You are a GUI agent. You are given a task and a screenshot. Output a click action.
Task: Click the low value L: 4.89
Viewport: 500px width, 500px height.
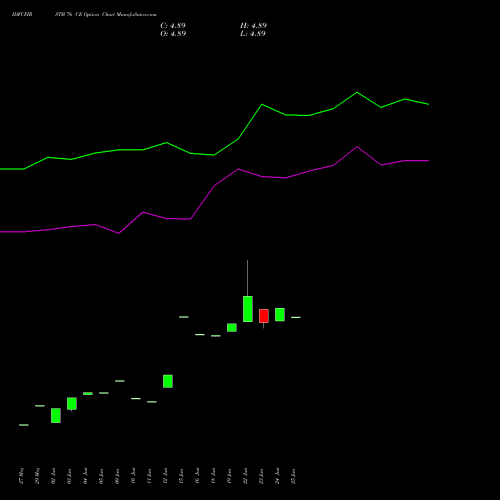pos(253,34)
